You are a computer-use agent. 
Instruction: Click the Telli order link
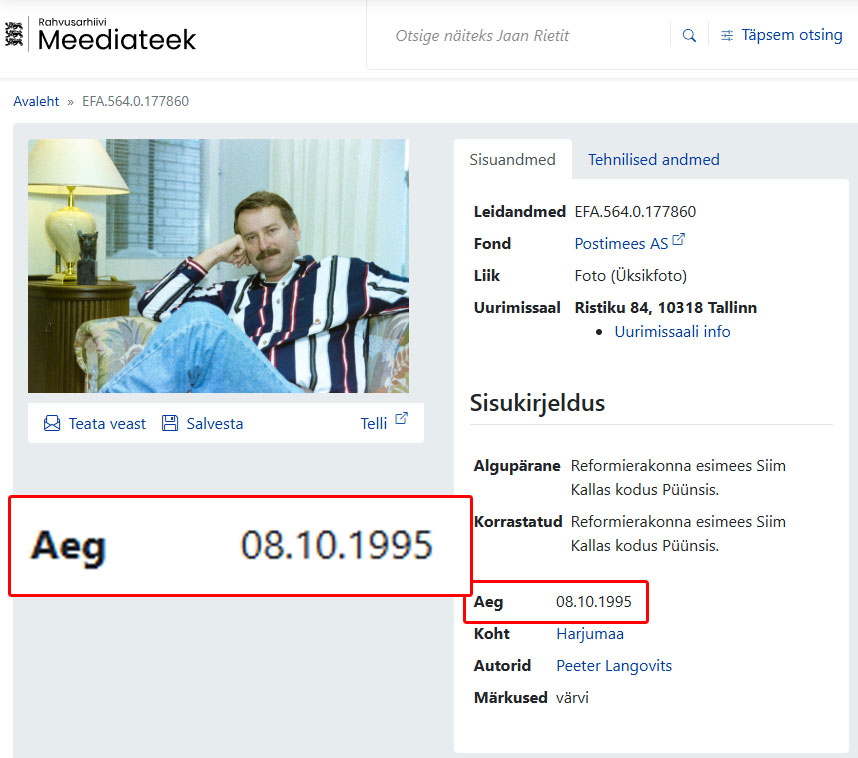[373, 424]
